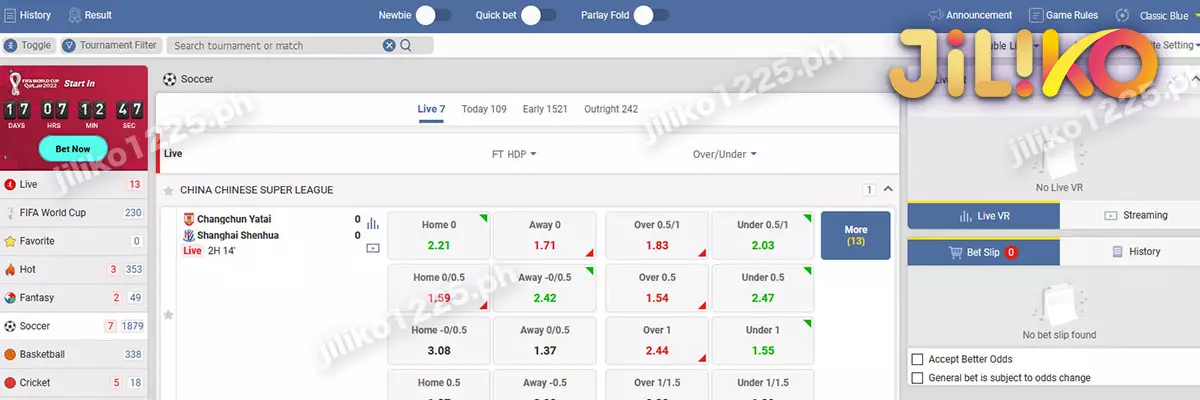
Task: Open the Result page icon
Action: pyautogui.click(x=75, y=15)
